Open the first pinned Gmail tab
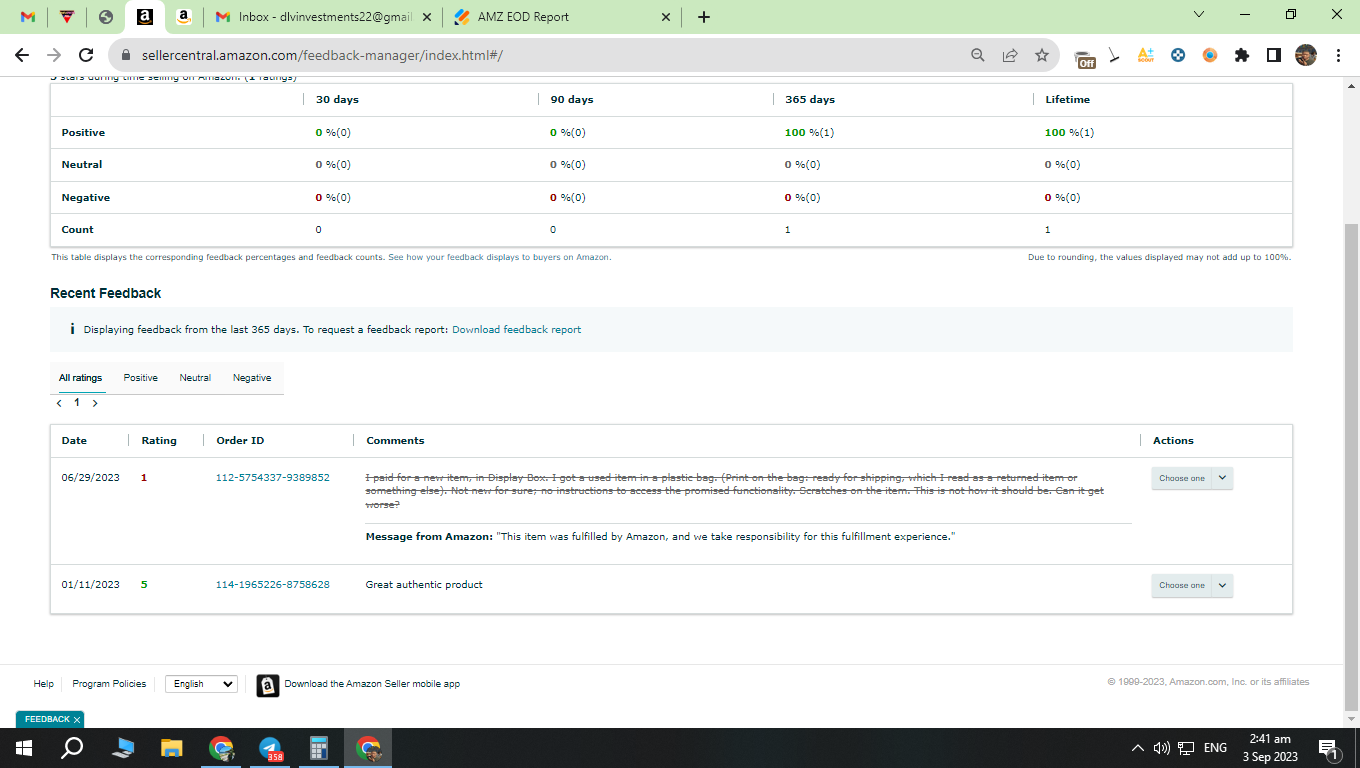 28,17
